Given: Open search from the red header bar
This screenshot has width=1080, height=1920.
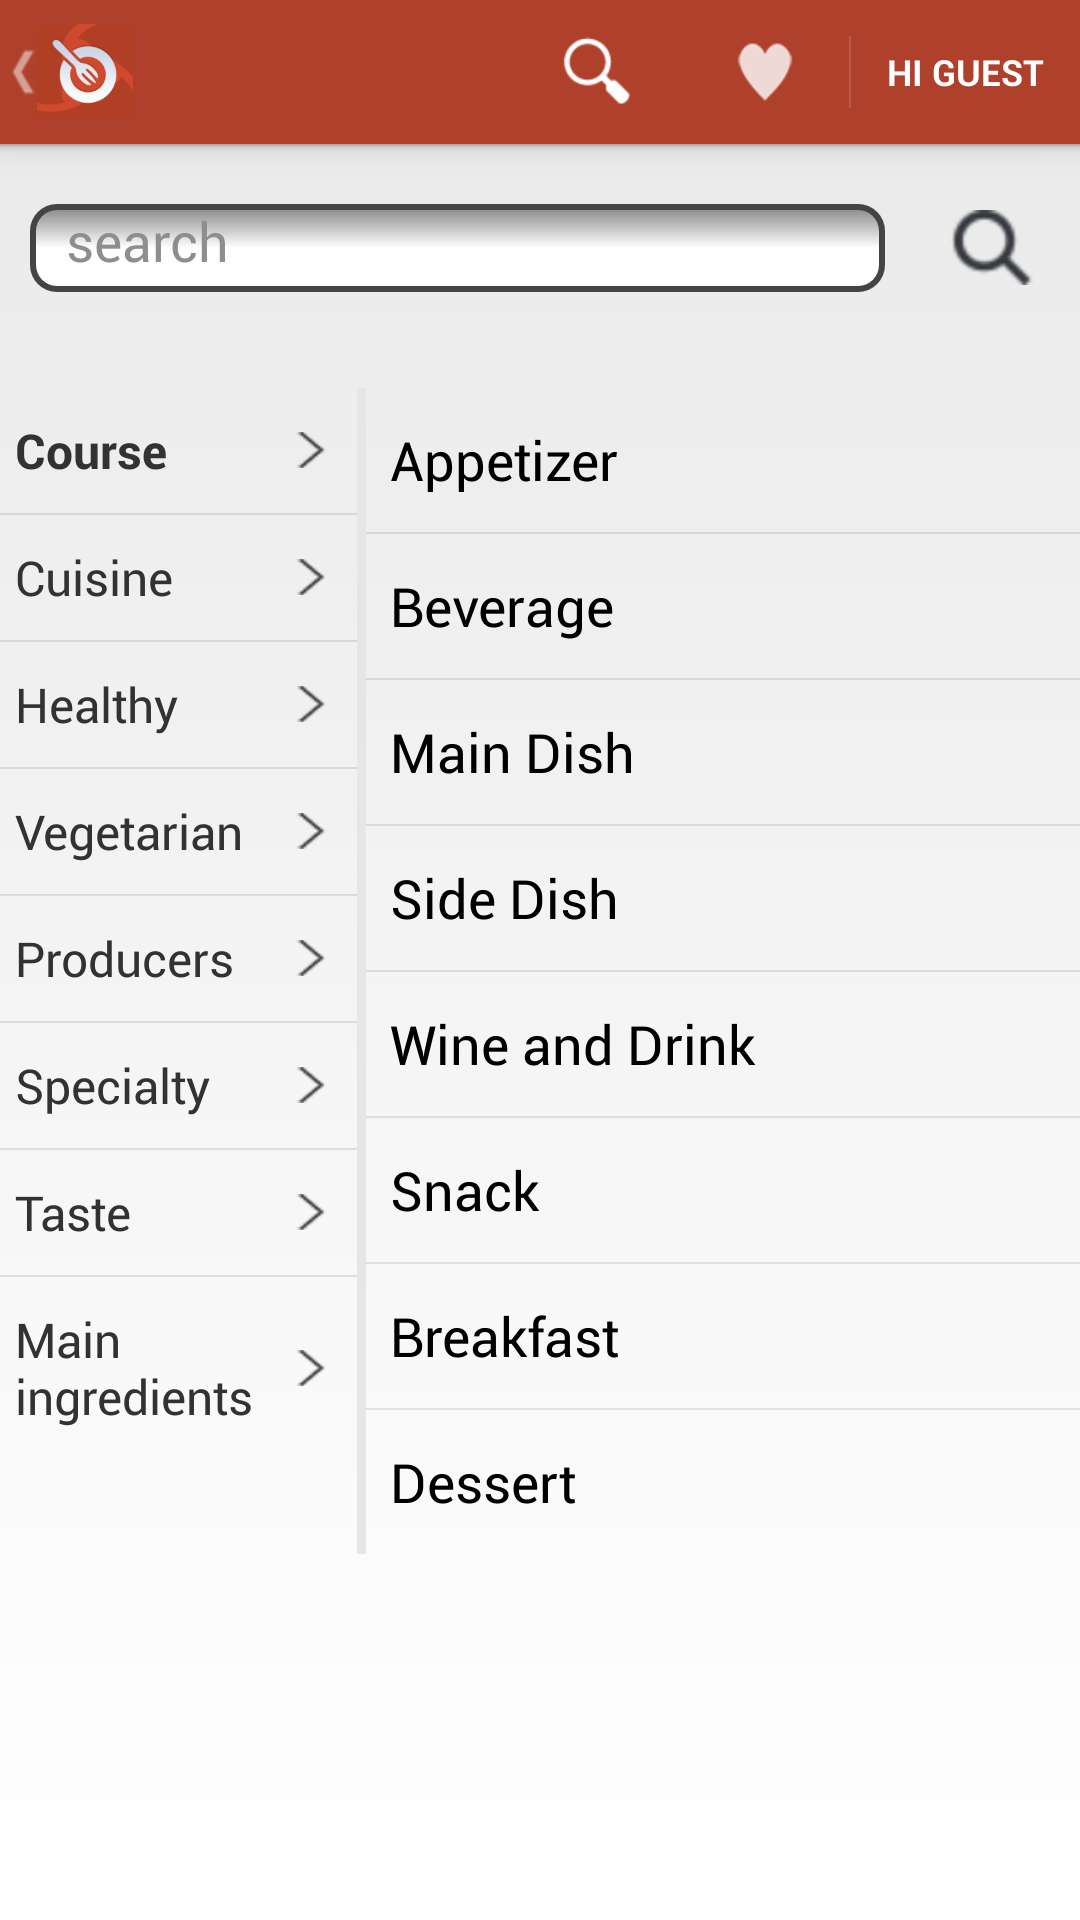Looking at the screenshot, I should point(596,72).
